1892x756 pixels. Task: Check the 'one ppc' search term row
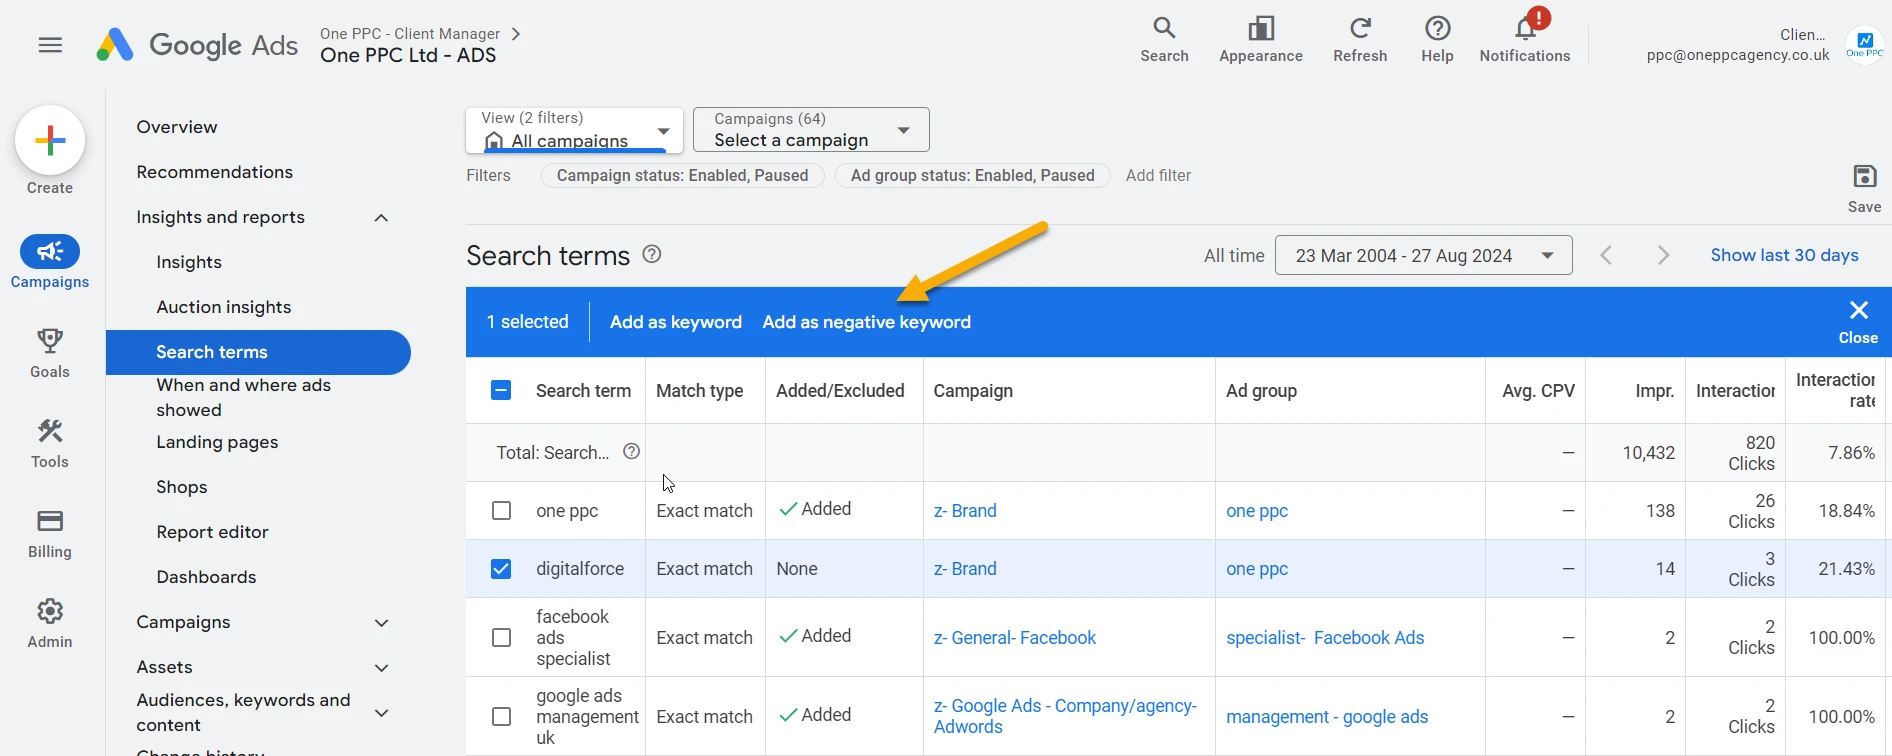501,511
